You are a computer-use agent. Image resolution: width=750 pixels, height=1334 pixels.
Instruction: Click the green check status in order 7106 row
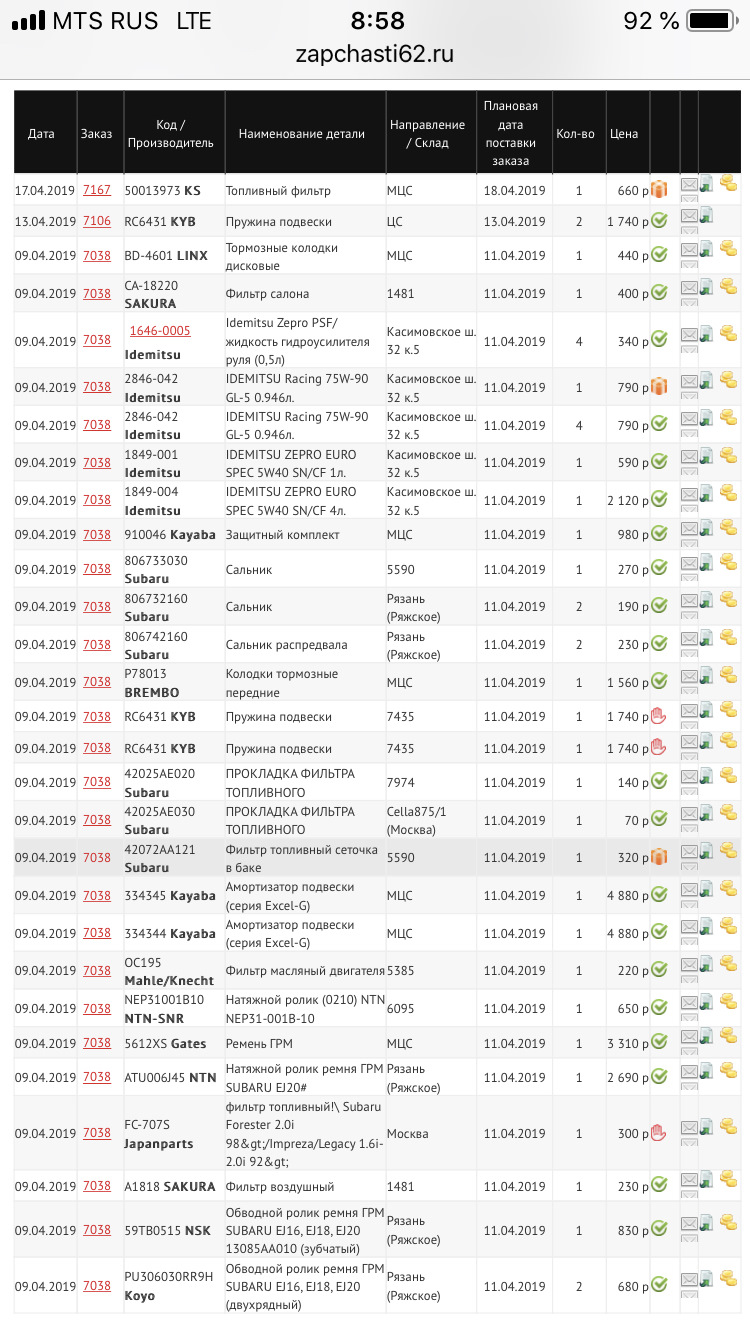click(659, 221)
